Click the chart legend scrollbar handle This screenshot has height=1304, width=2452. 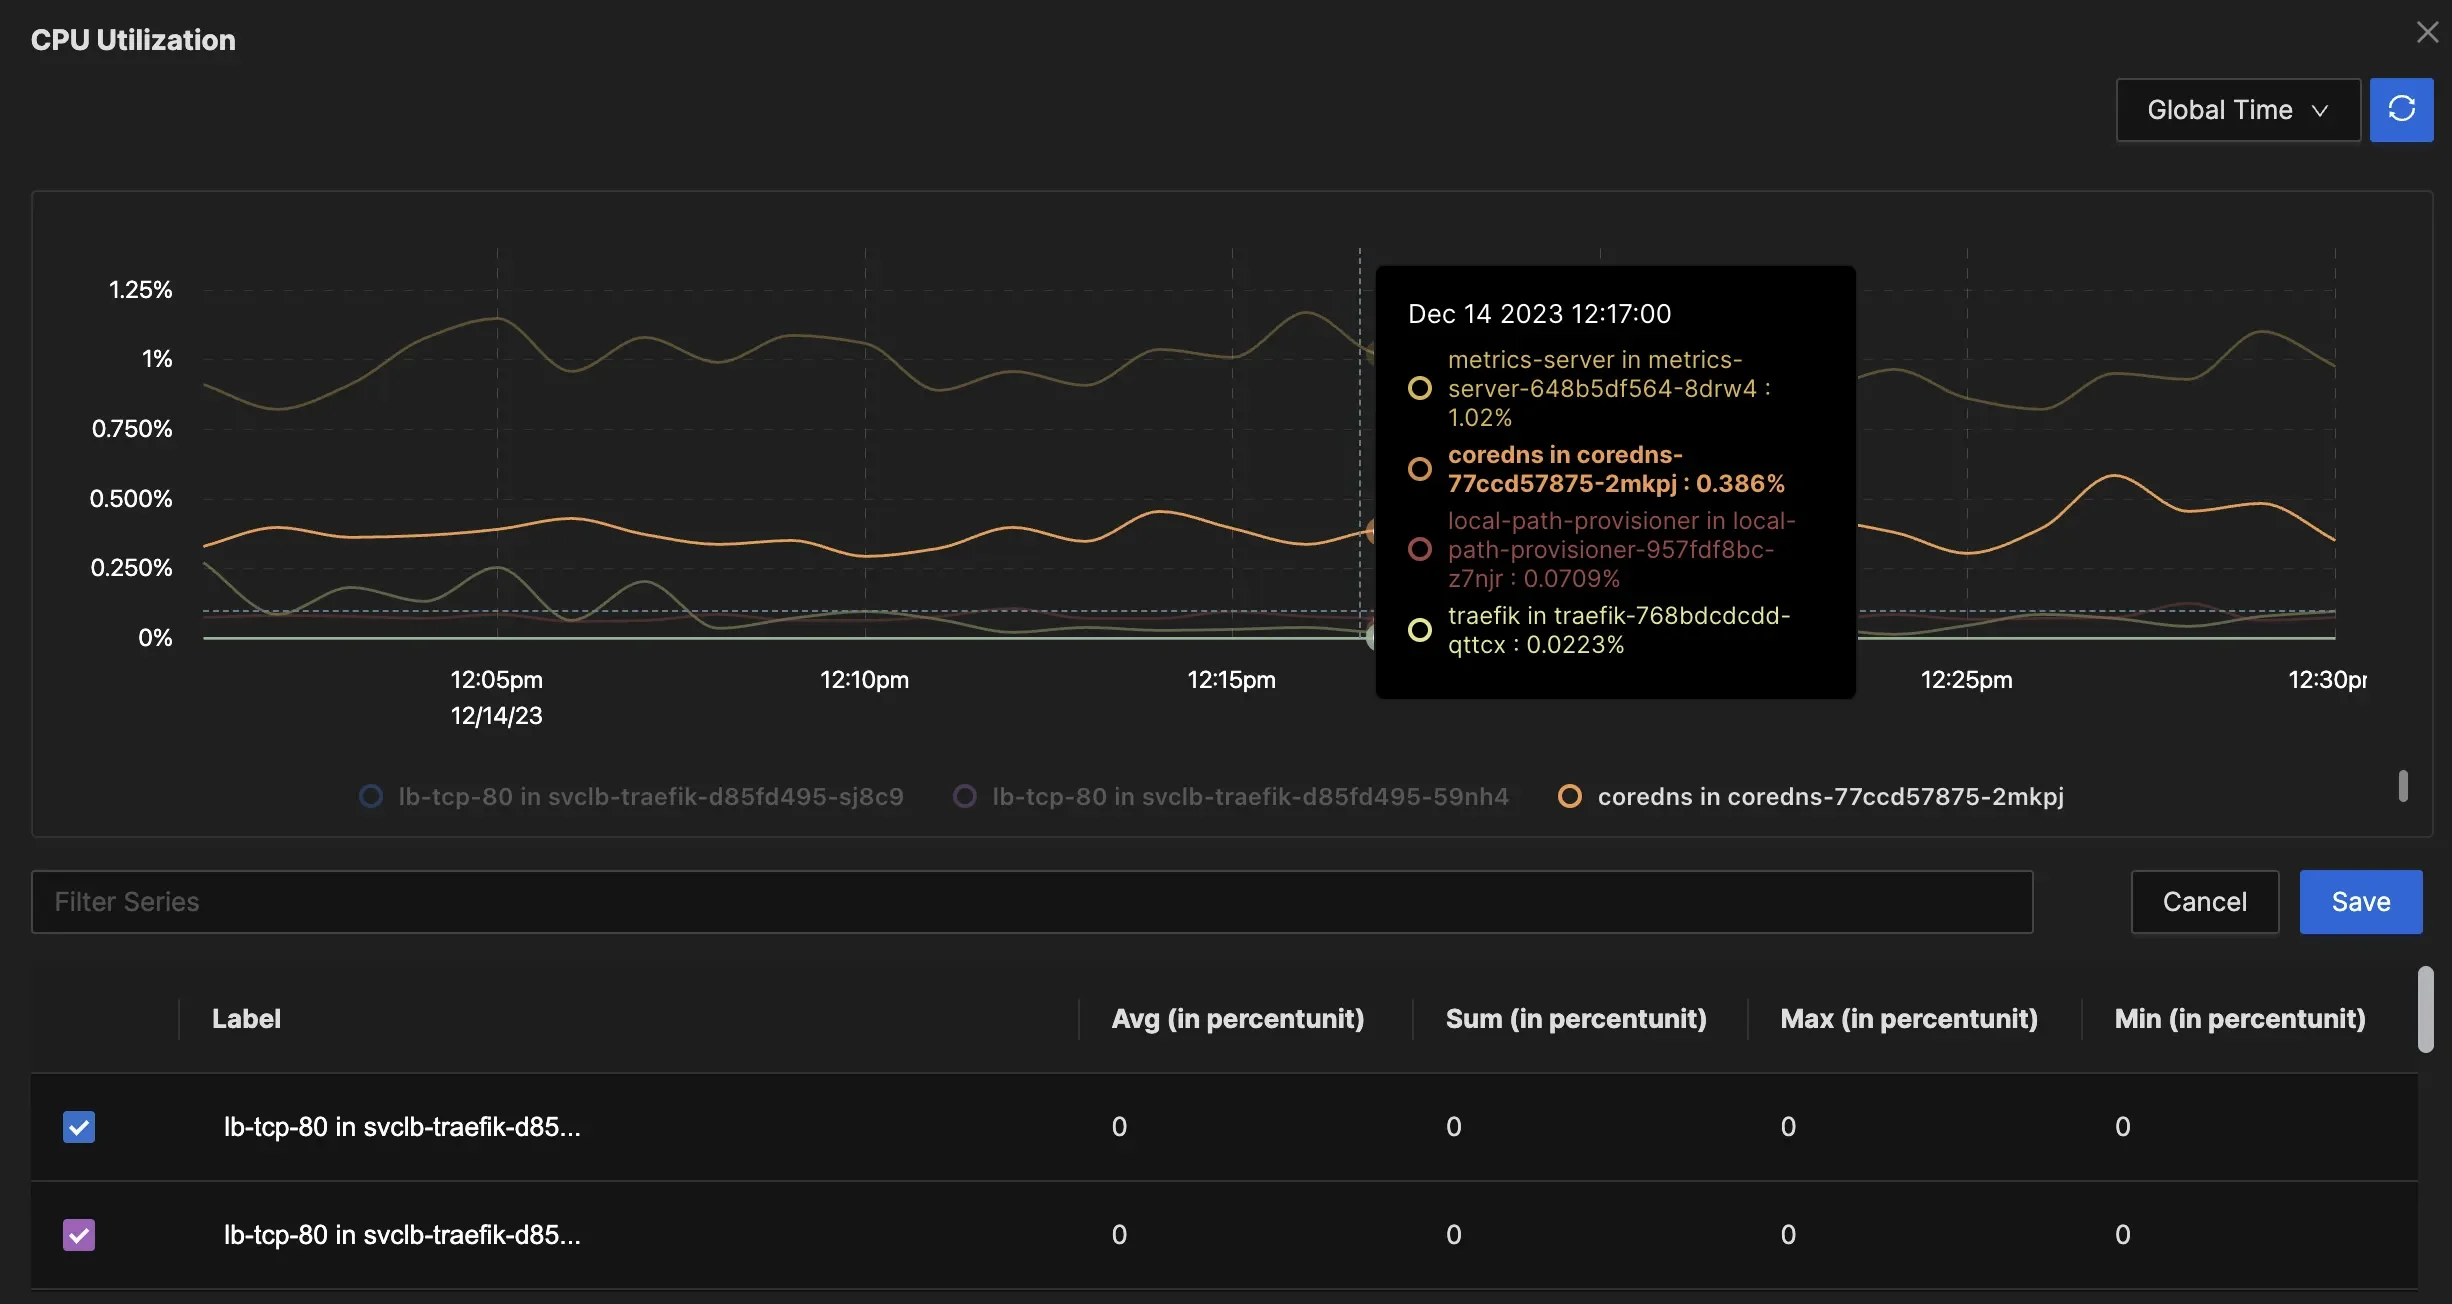click(2403, 786)
